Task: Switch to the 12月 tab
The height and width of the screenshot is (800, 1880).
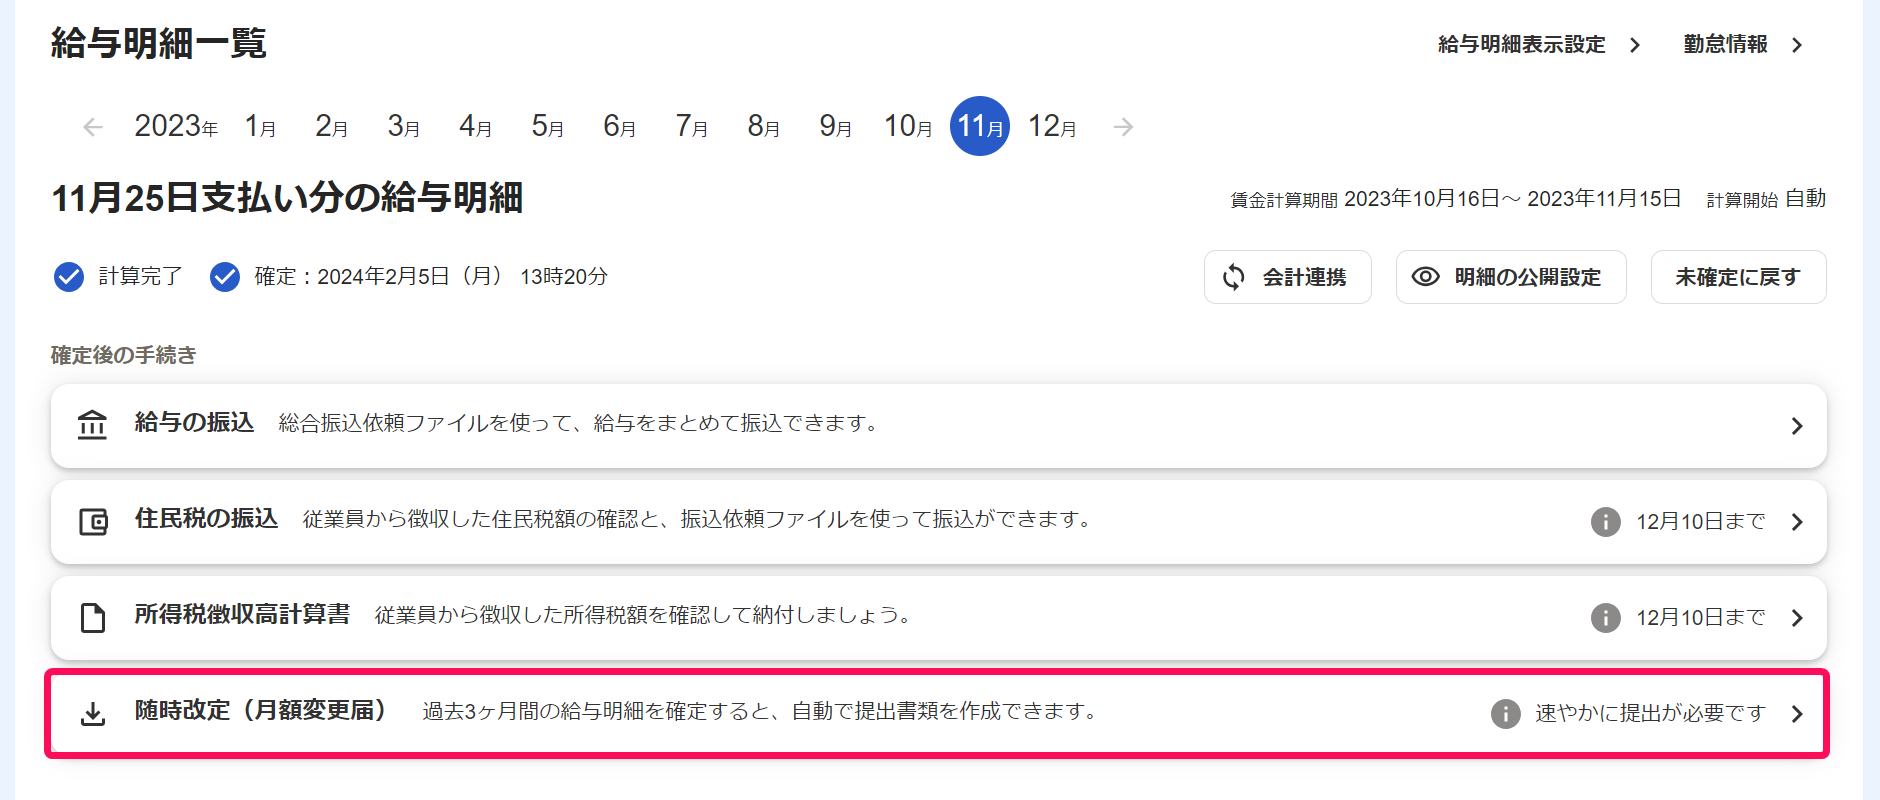Action: (x=1052, y=126)
